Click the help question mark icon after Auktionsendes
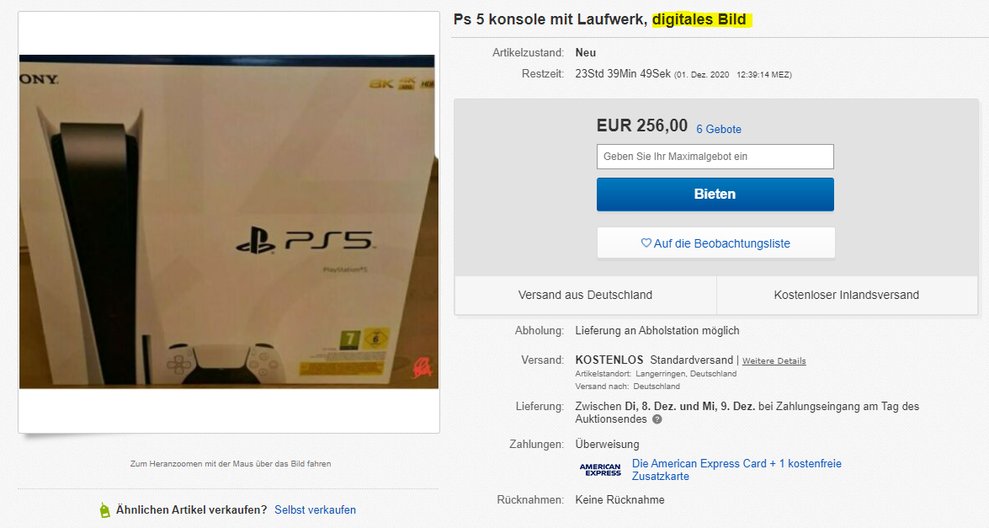 pos(657,419)
